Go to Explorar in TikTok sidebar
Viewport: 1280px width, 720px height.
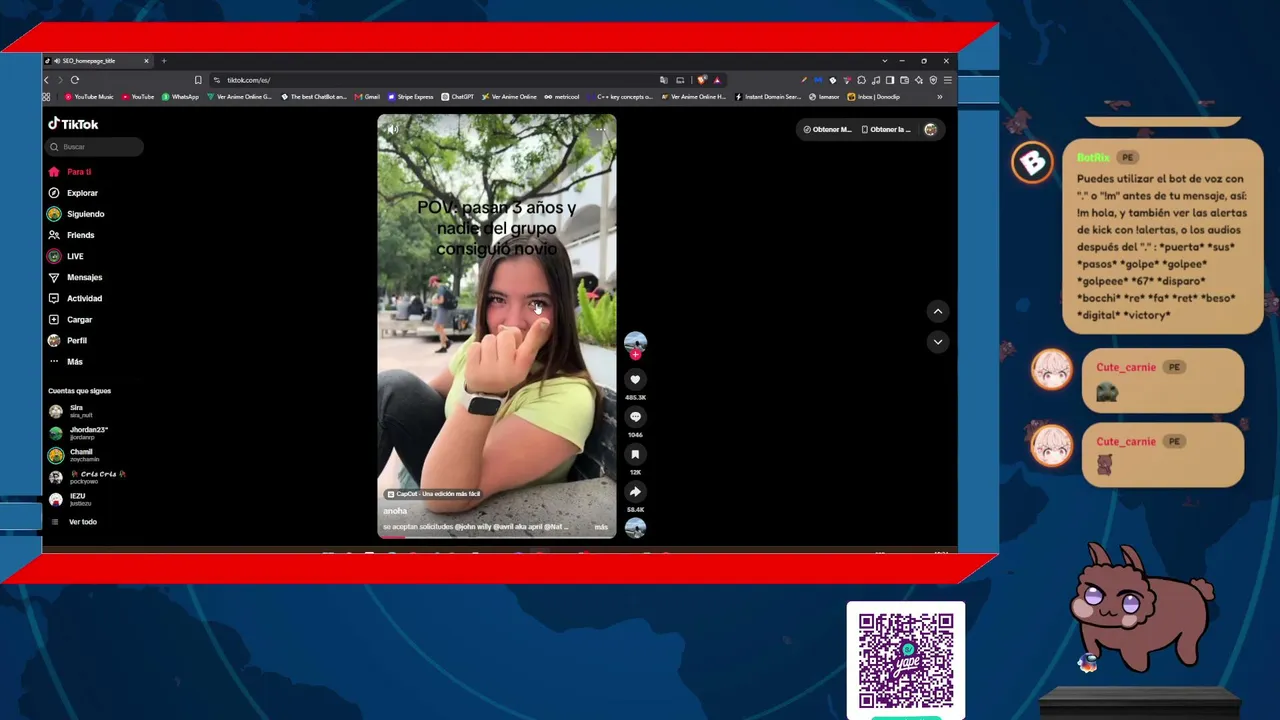coord(73,193)
